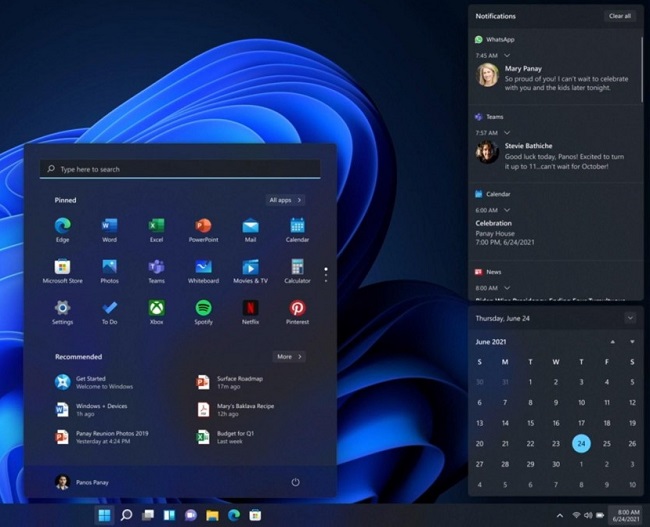
Task: Open Get Started recommended item
Action: (x=94, y=382)
